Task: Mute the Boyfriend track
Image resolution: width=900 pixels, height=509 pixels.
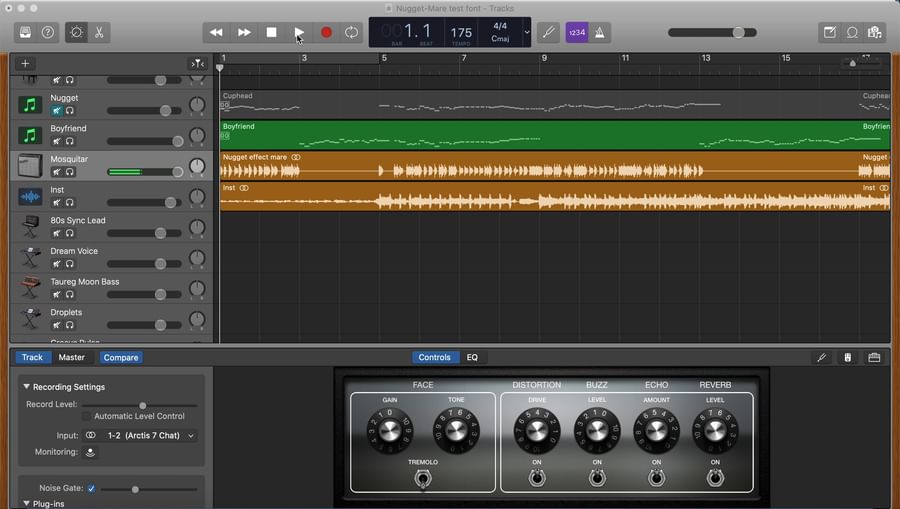Action: tap(57, 141)
